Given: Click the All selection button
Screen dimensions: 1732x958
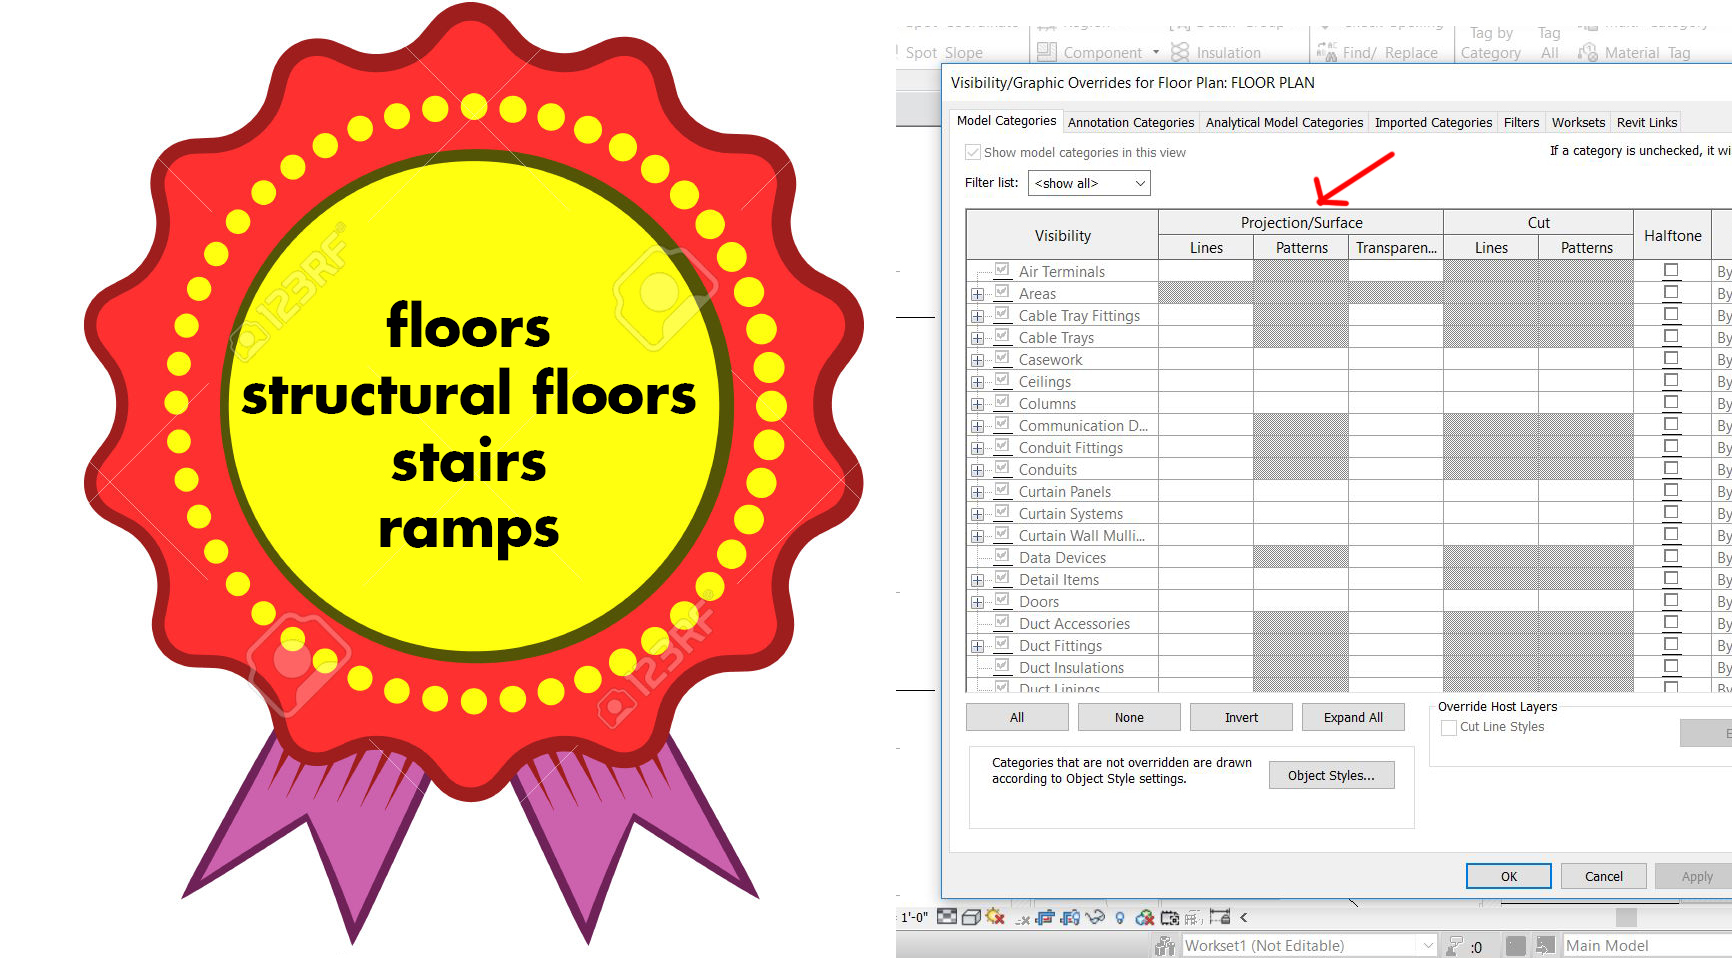Looking at the screenshot, I should pos(1017,717).
